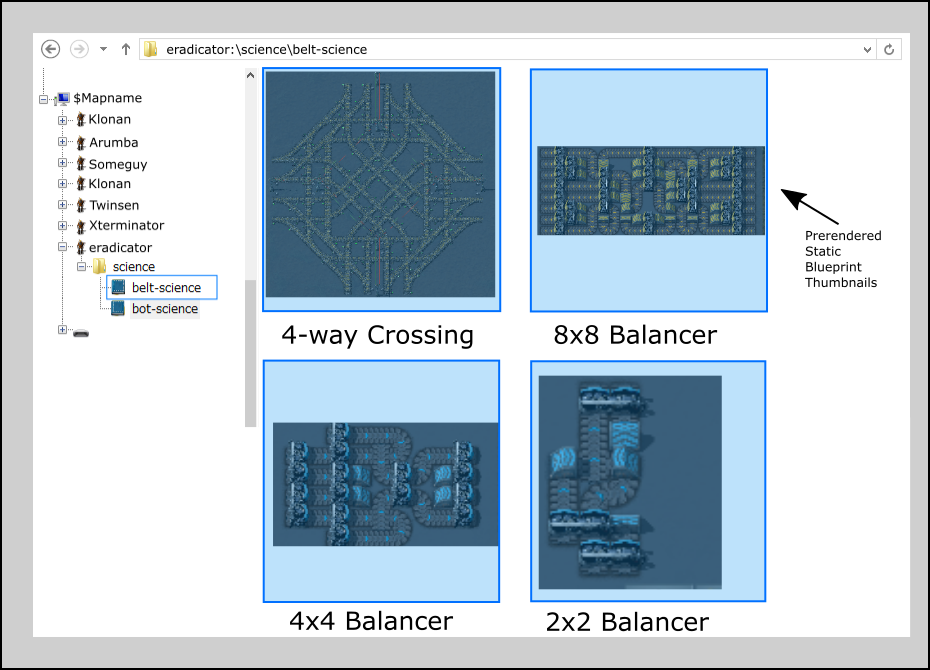Expand the Arumba player node
930x670 pixels.
pos(62,142)
